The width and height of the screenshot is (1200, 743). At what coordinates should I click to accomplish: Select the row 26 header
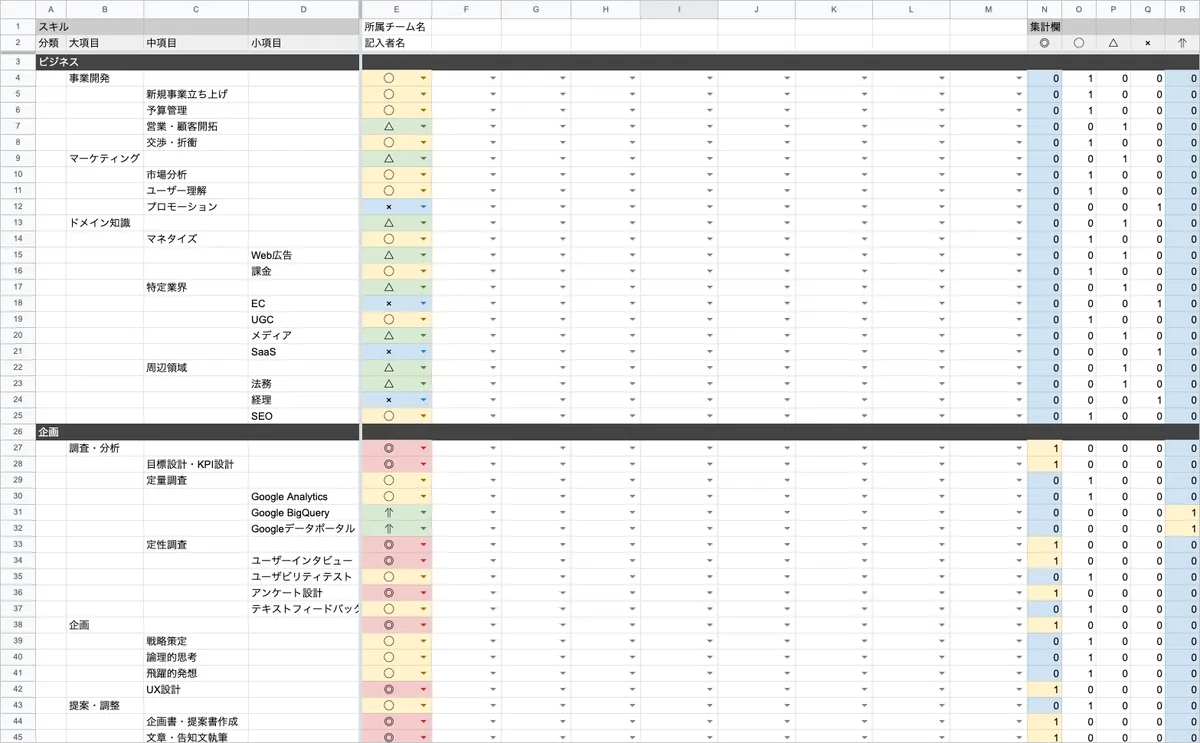pyautogui.click(x=17, y=432)
